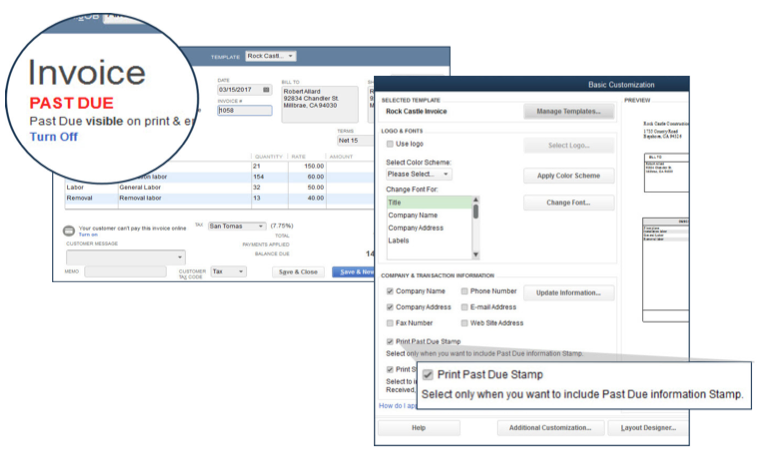This screenshot has height=453, width=768.
Task: Click the Layout Designer button
Action: pyautogui.click(x=648, y=428)
